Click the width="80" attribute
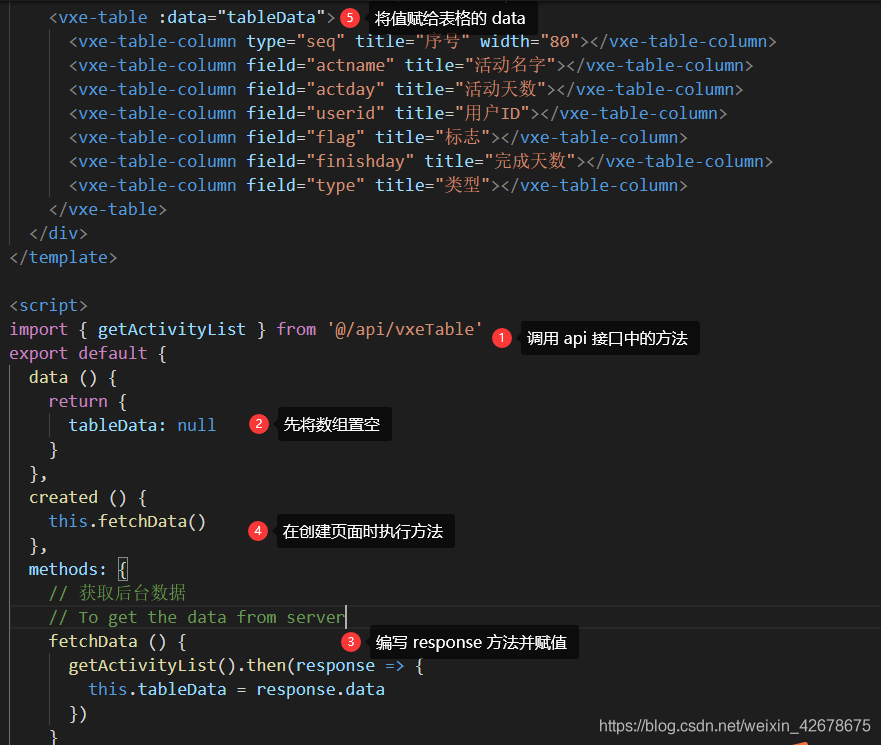 pos(529,42)
